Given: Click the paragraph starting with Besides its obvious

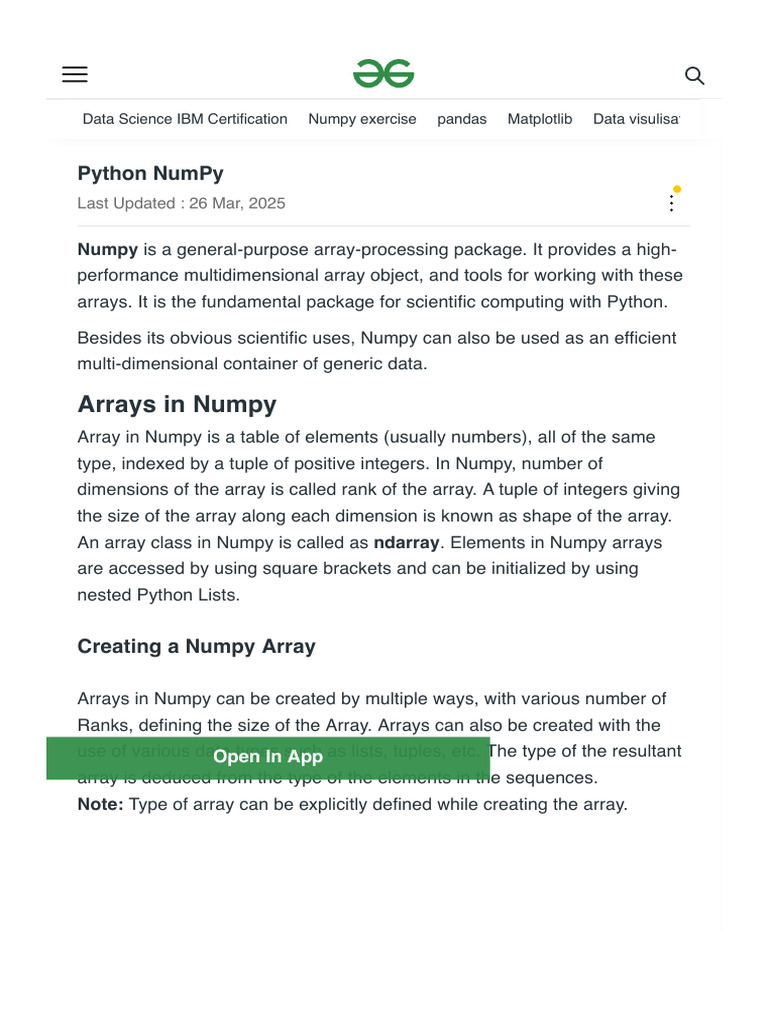Looking at the screenshot, I should click(376, 350).
